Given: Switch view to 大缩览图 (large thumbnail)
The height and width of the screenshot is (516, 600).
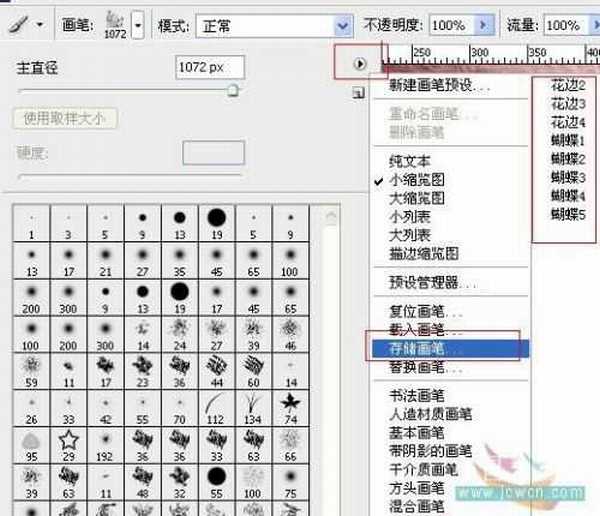Looking at the screenshot, I should 415,198.
